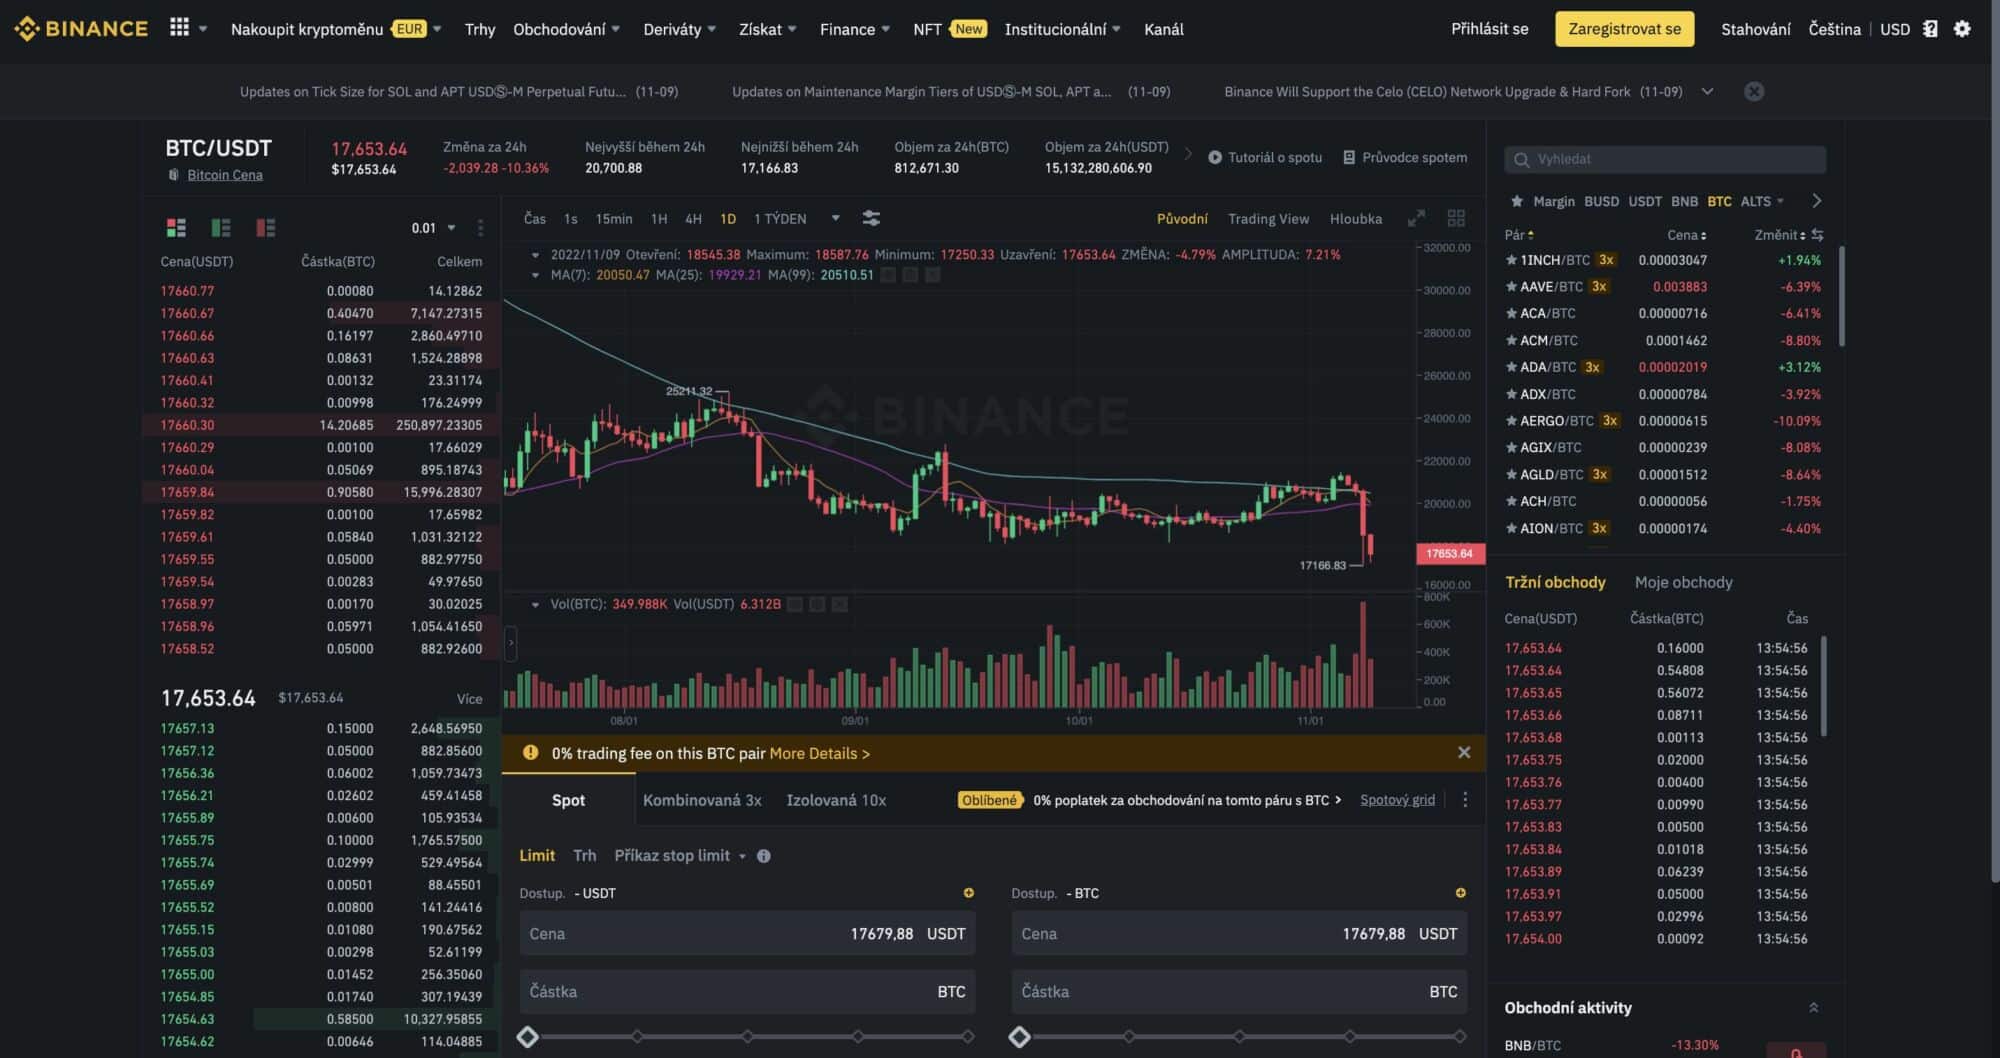Click Přihlásit se login link
This screenshot has width=2000, height=1058.
[1489, 29]
